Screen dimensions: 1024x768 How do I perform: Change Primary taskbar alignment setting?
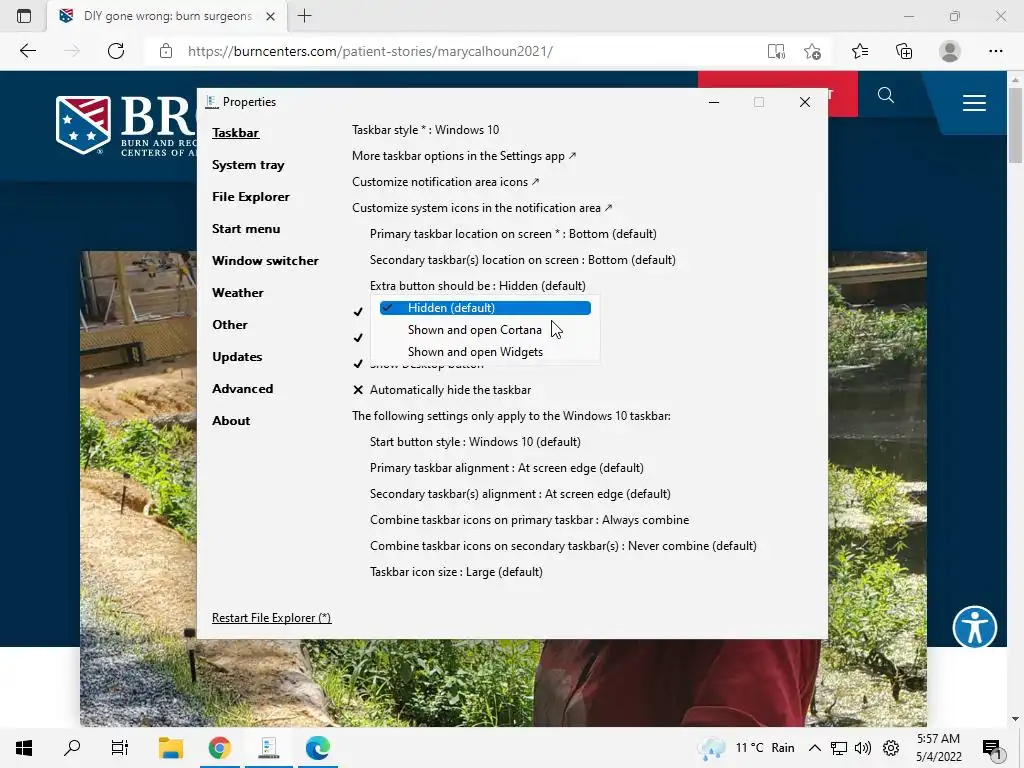tap(507, 468)
